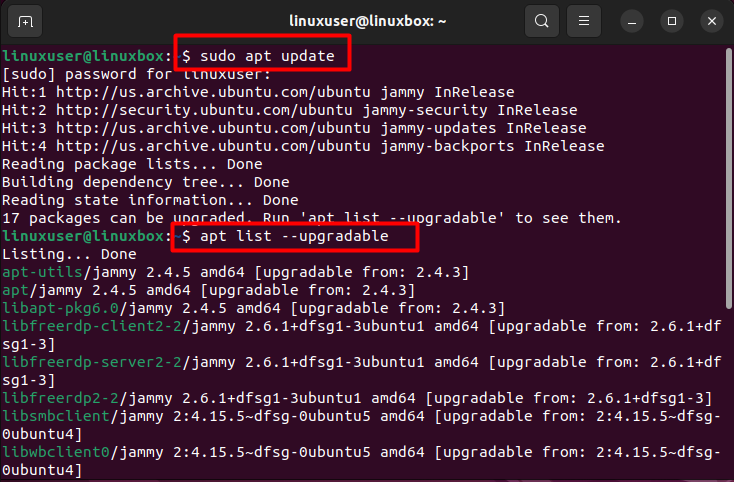Minimize the terminal window
Image resolution: width=734 pixels, height=482 pixels.
click(632, 22)
